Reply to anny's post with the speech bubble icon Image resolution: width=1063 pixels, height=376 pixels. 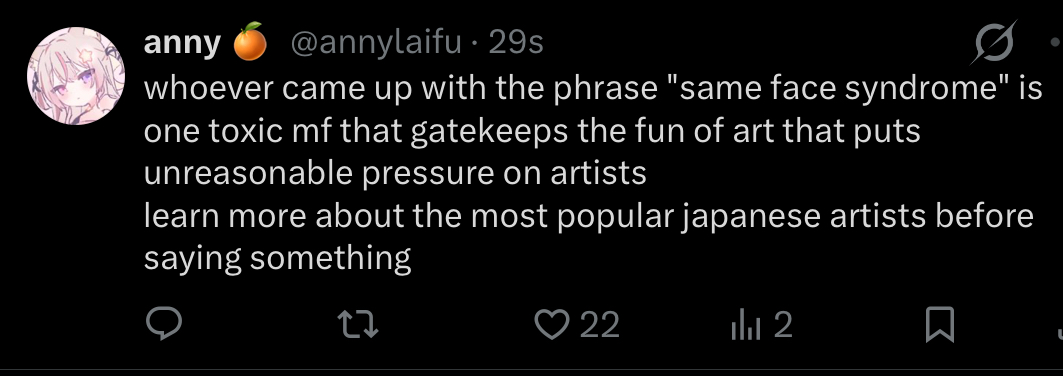164,325
